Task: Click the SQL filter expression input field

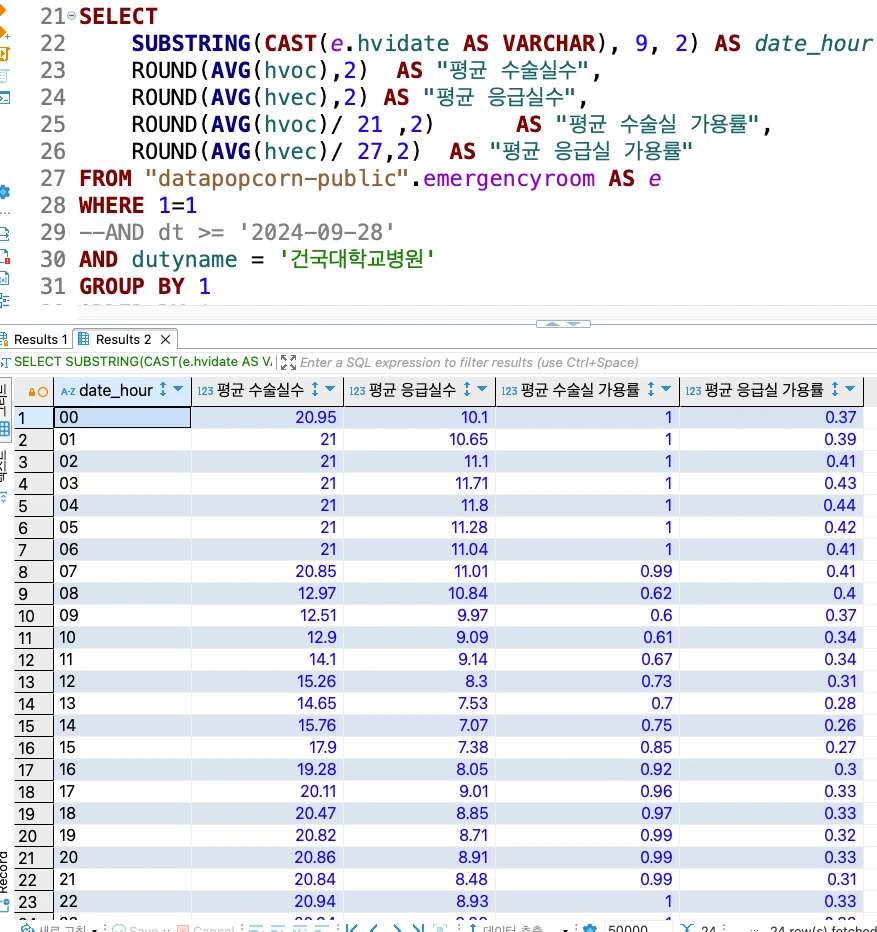Action: (469, 363)
